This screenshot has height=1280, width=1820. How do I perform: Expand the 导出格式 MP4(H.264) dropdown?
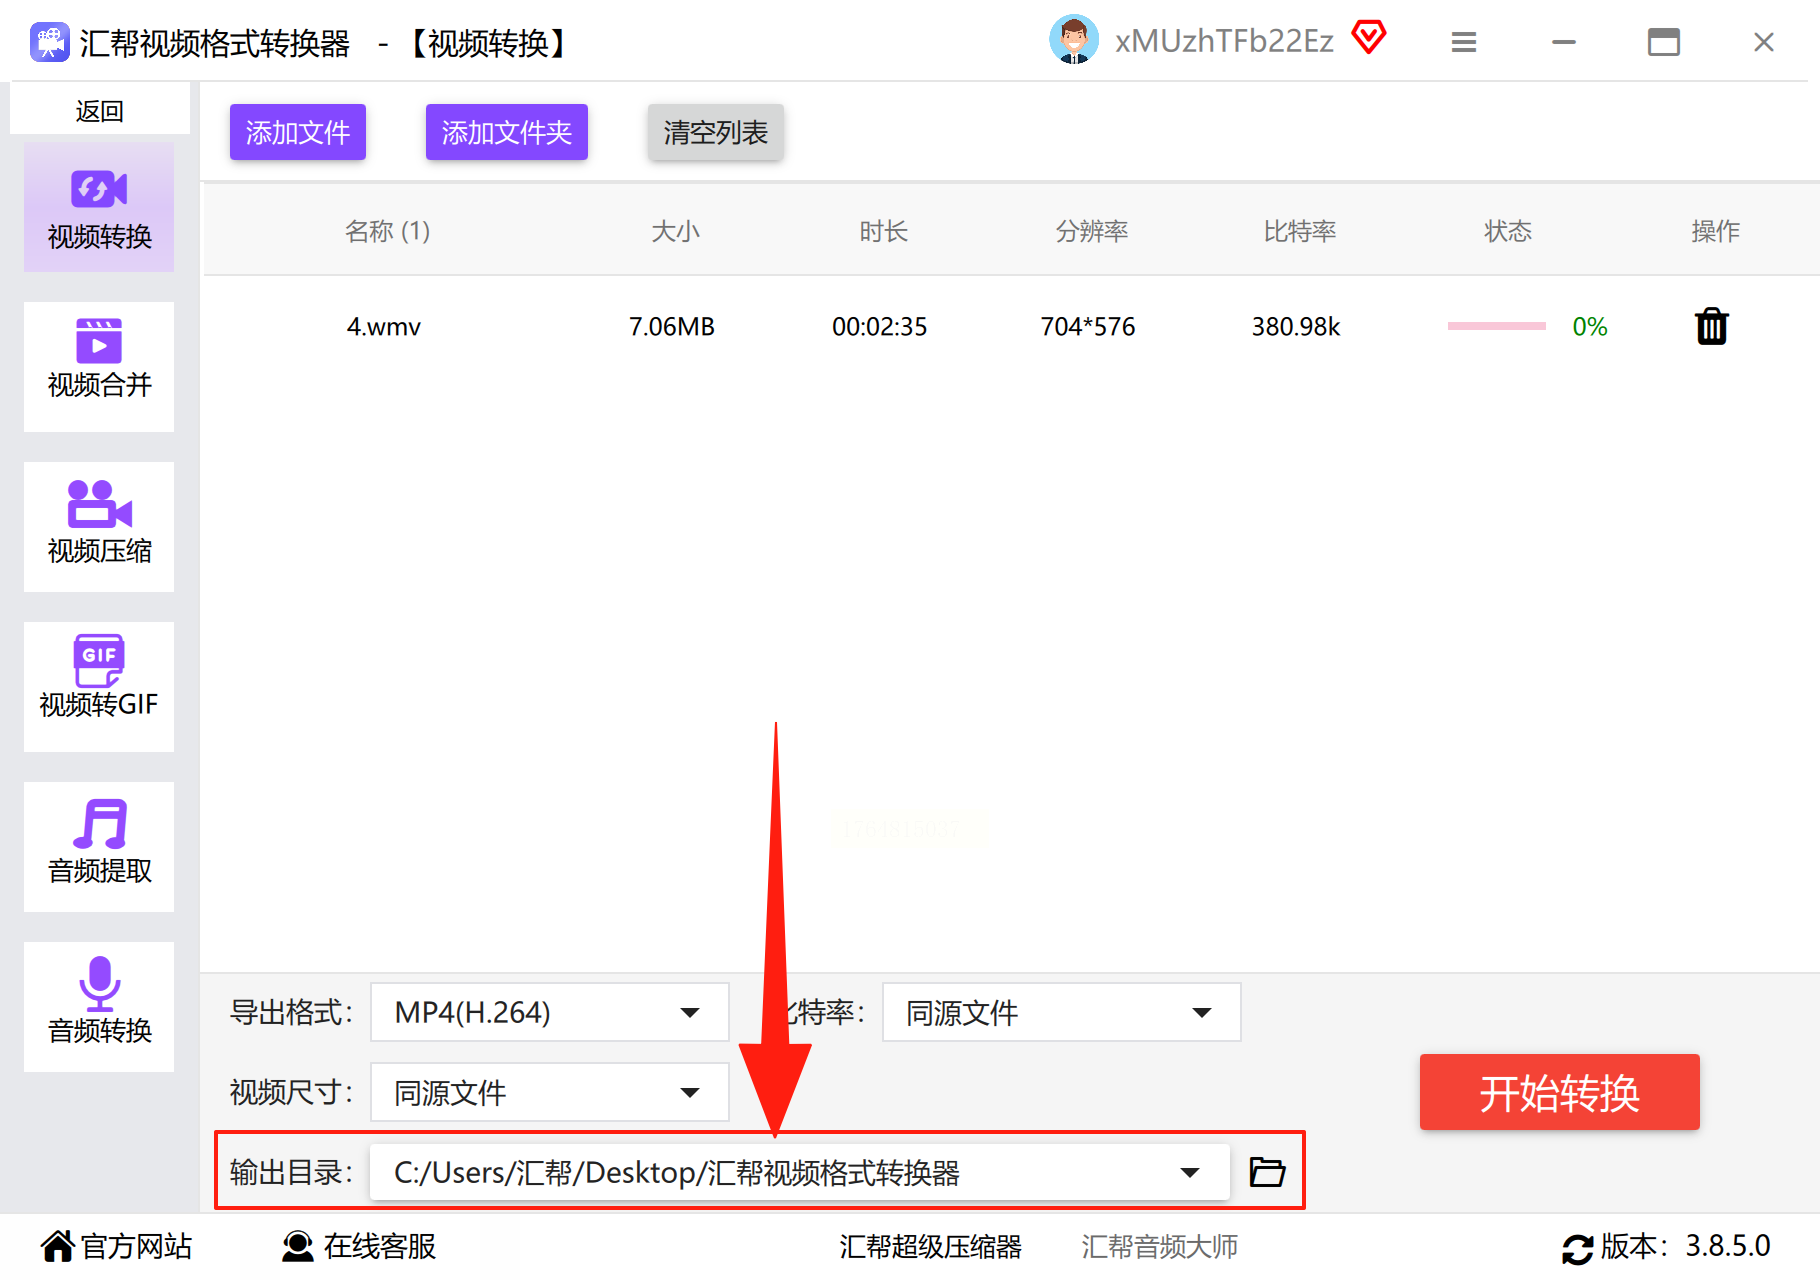click(550, 1012)
